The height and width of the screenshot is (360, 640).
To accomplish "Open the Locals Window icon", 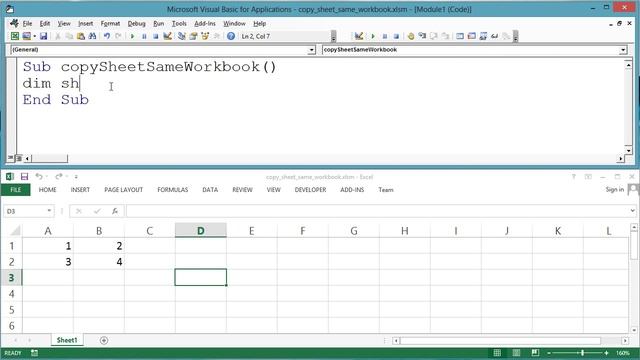I will 460,36.
